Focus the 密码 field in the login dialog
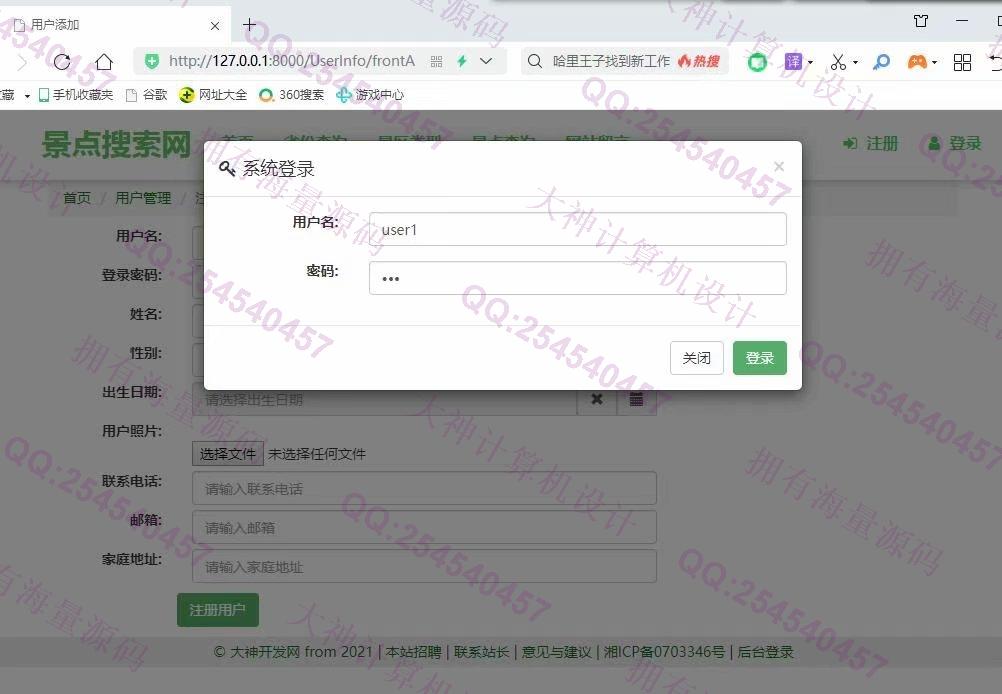This screenshot has width=1002, height=694. (x=578, y=278)
